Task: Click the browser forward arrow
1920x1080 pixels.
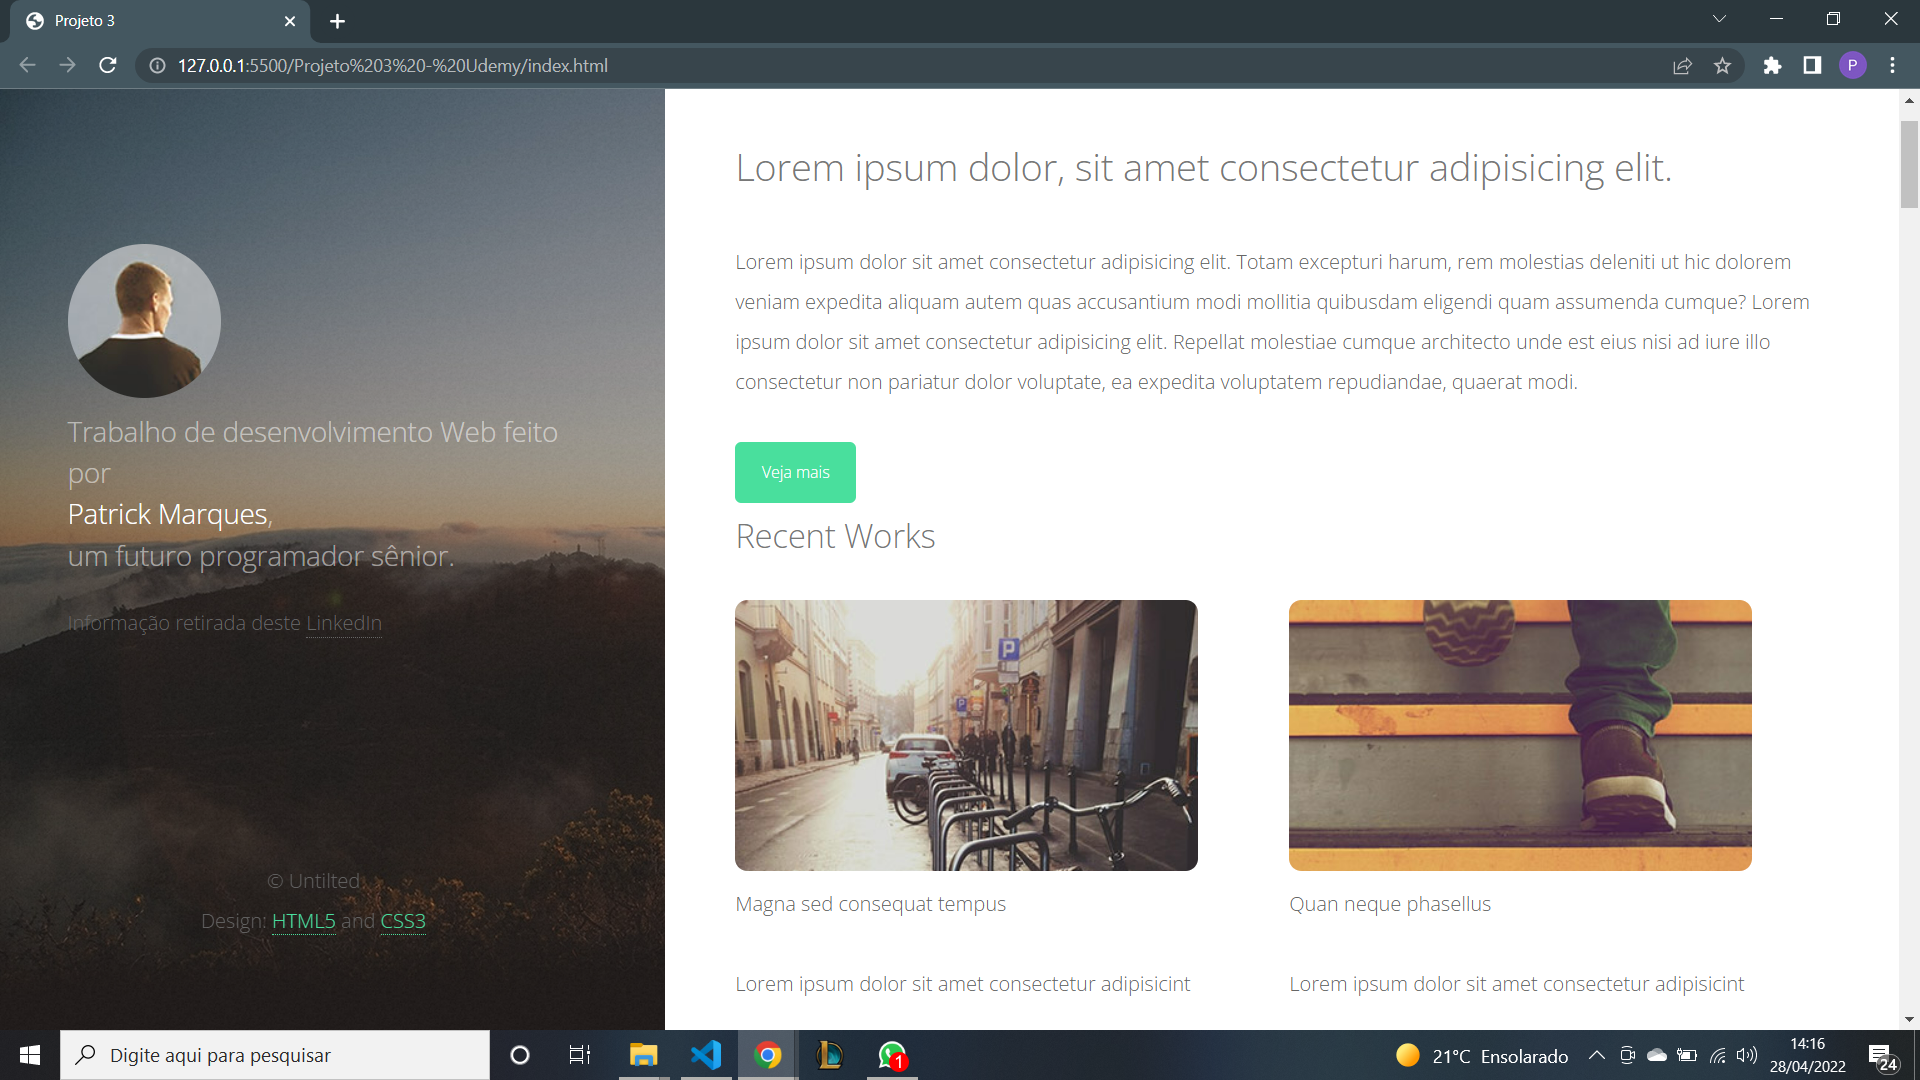Action: click(x=67, y=65)
